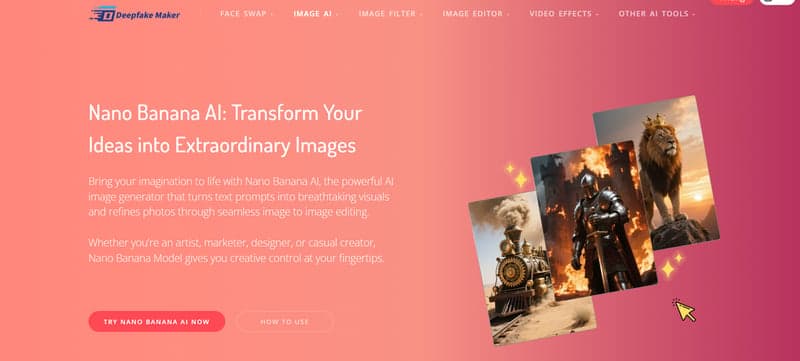
Task: Click Try Nano Banana AI Now button
Action: click(x=157, y=322)
